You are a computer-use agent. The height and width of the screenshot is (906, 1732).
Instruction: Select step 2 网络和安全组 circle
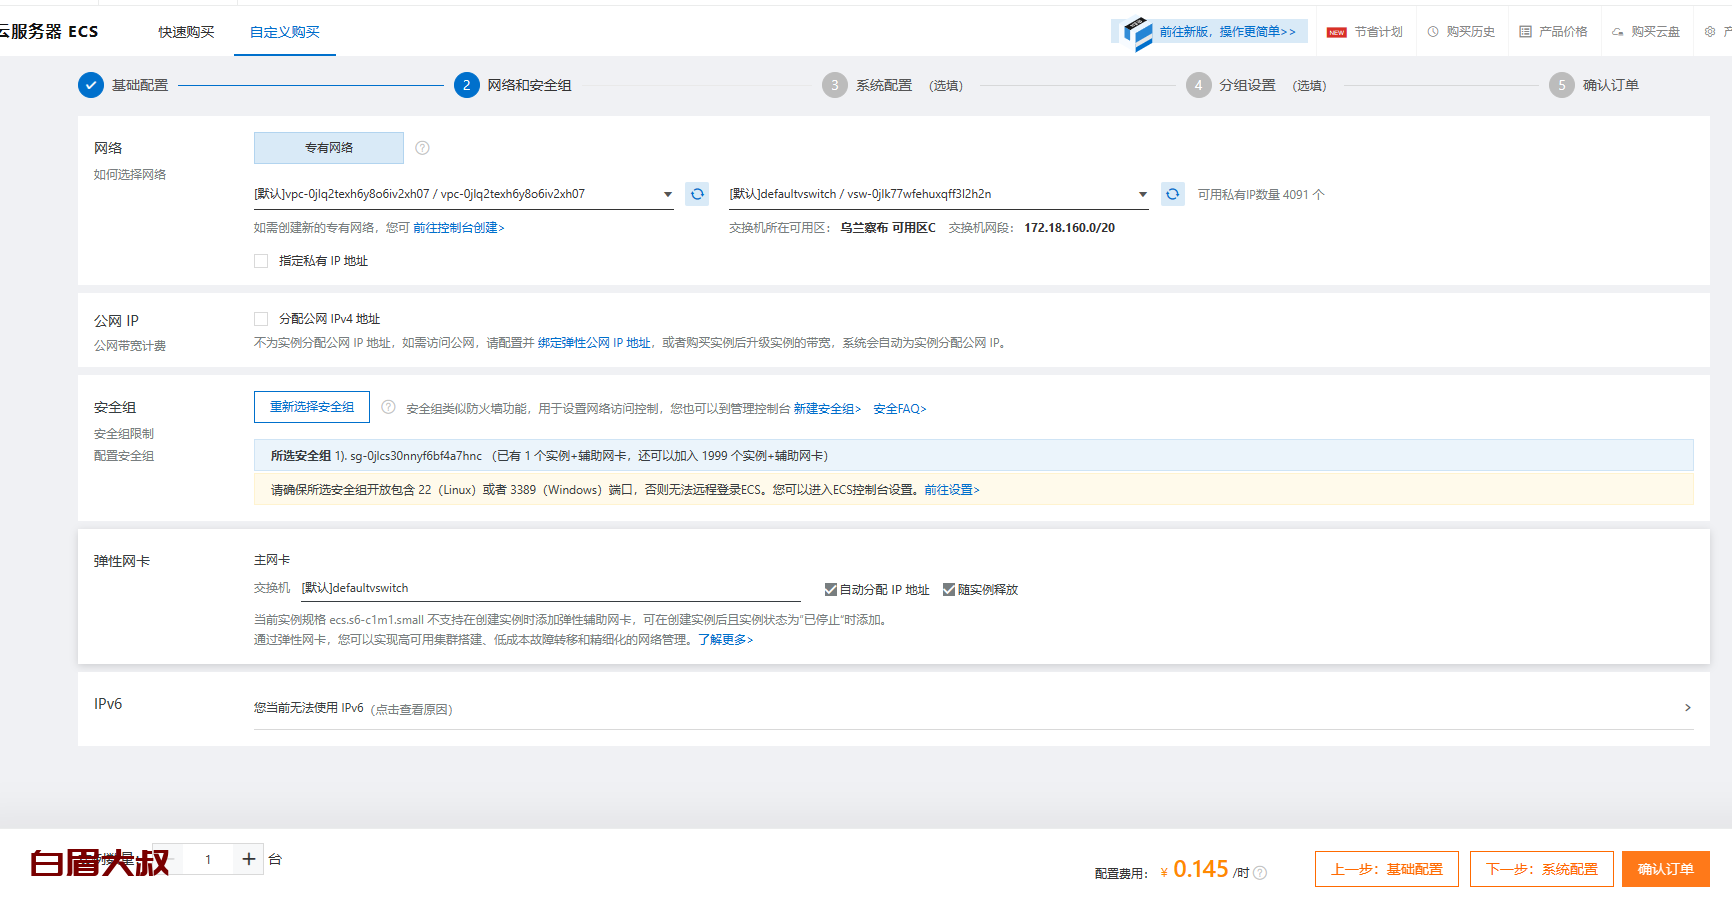(467, 85)
